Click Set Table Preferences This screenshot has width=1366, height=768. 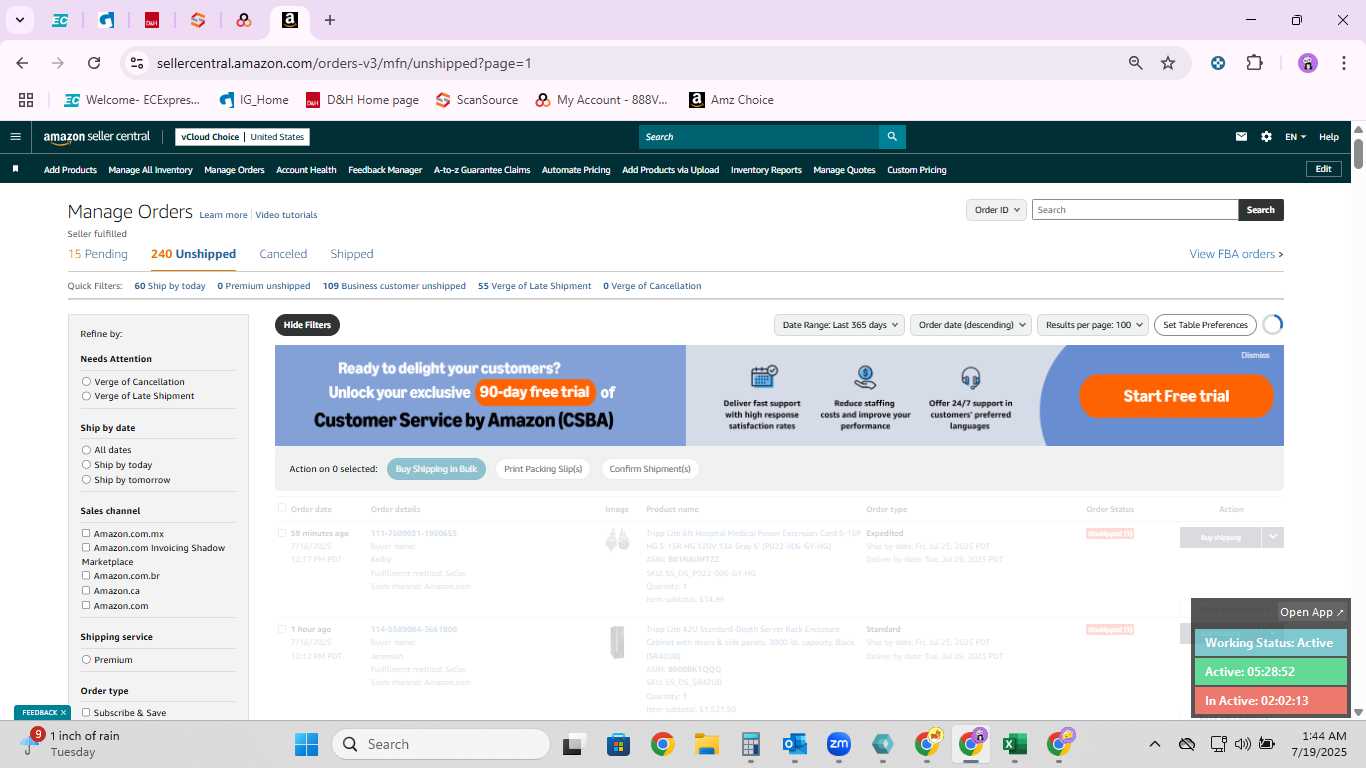point(1205,325)
